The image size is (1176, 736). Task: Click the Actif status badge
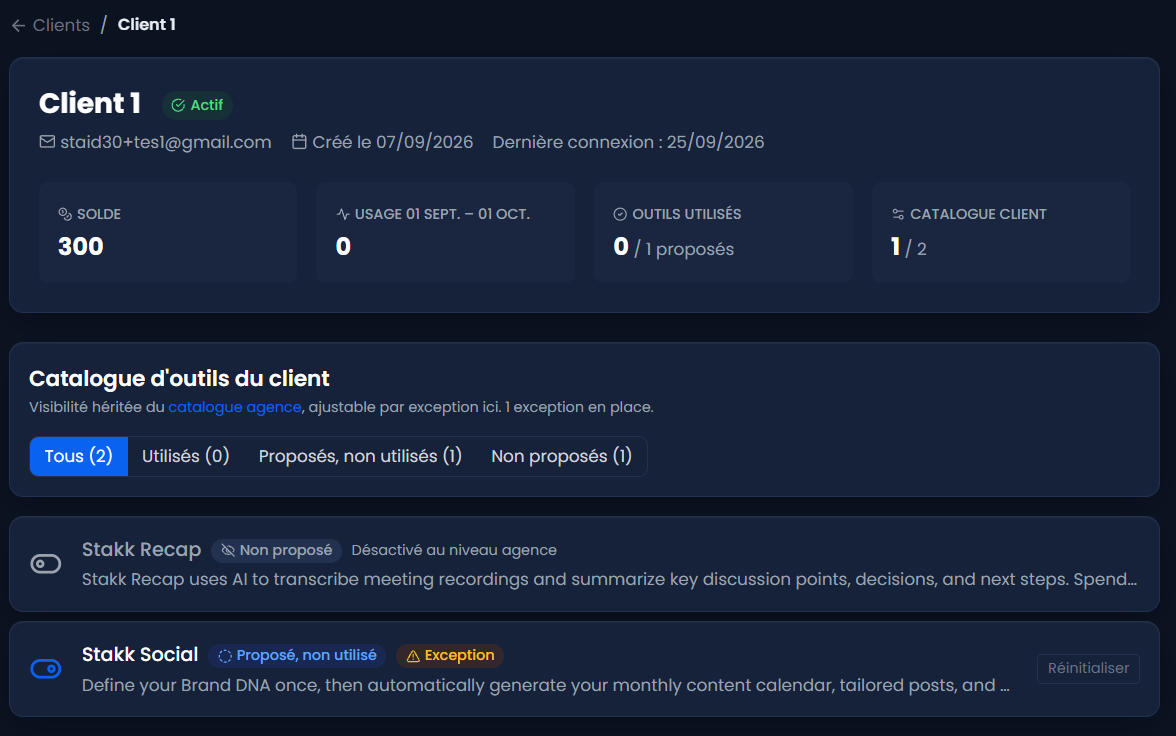coord(198,105)
